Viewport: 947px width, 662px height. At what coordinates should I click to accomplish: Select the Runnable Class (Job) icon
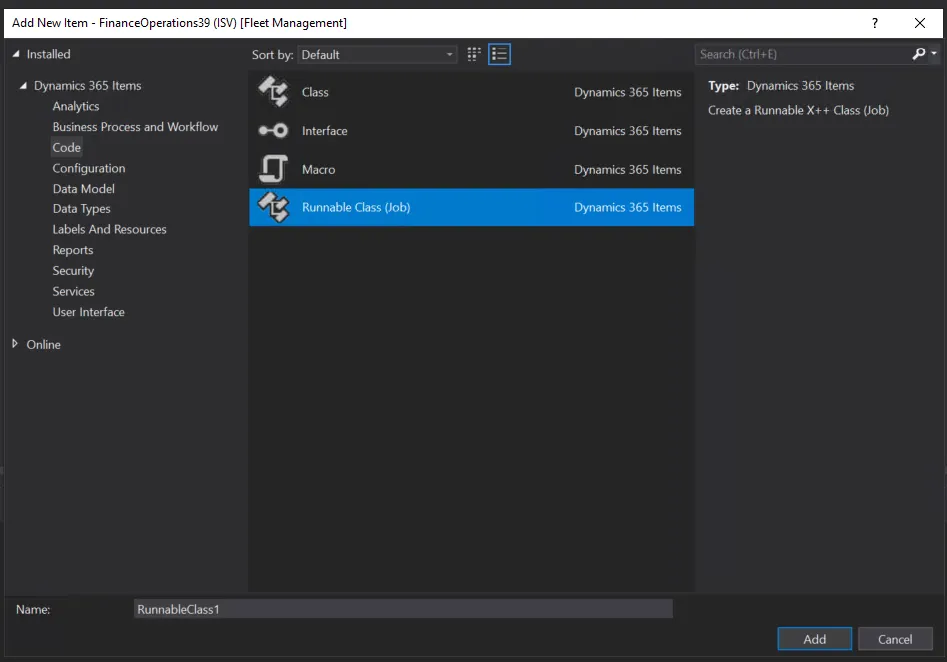coord(274,207)
